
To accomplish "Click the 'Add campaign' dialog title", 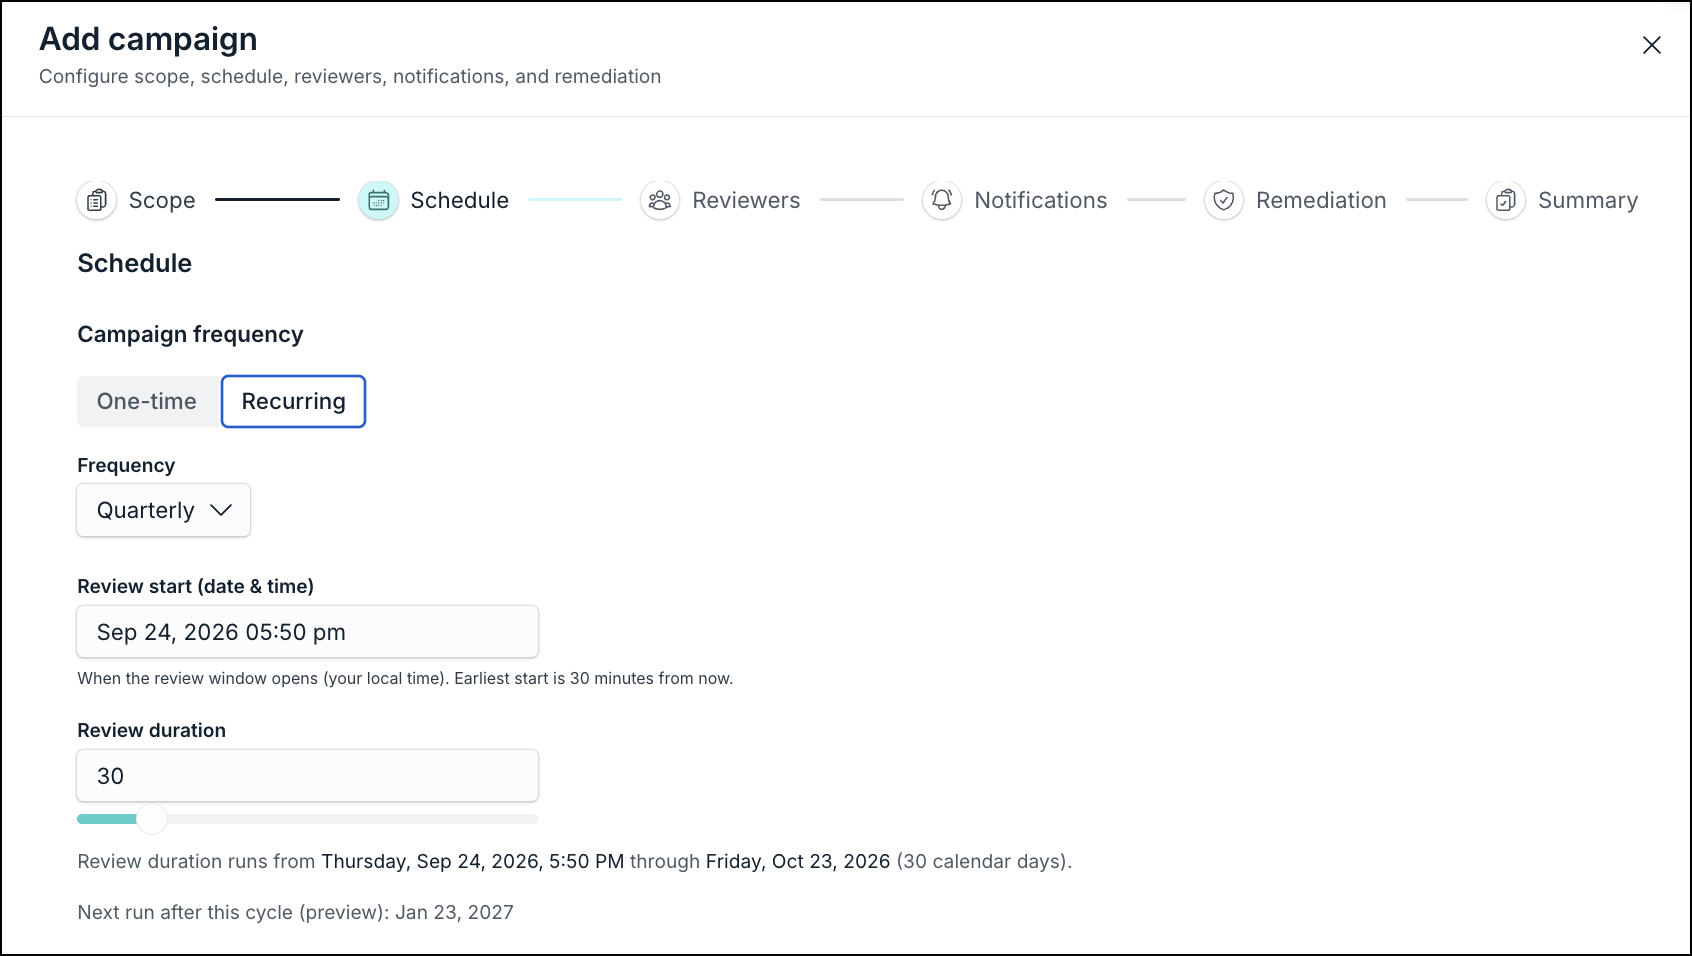I will [148, 39].
